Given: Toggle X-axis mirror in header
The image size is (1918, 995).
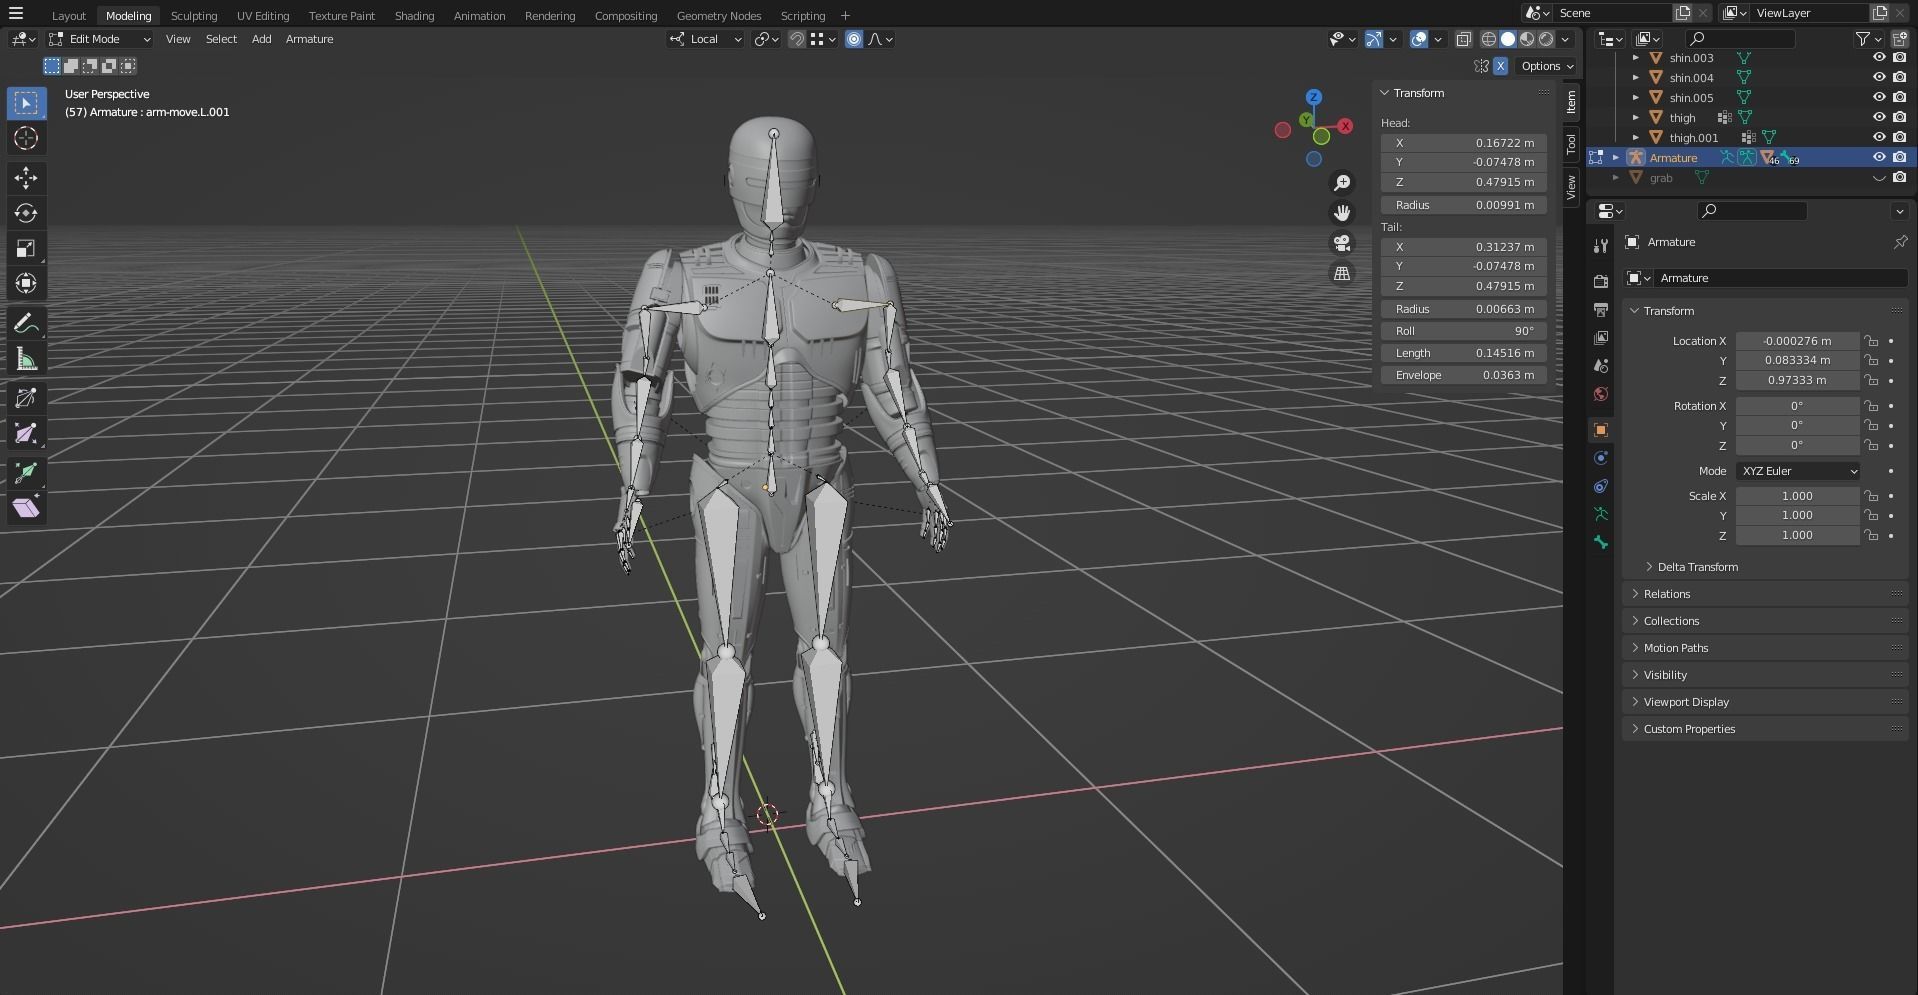Looking at the screenshot, I should (1500, 66).
